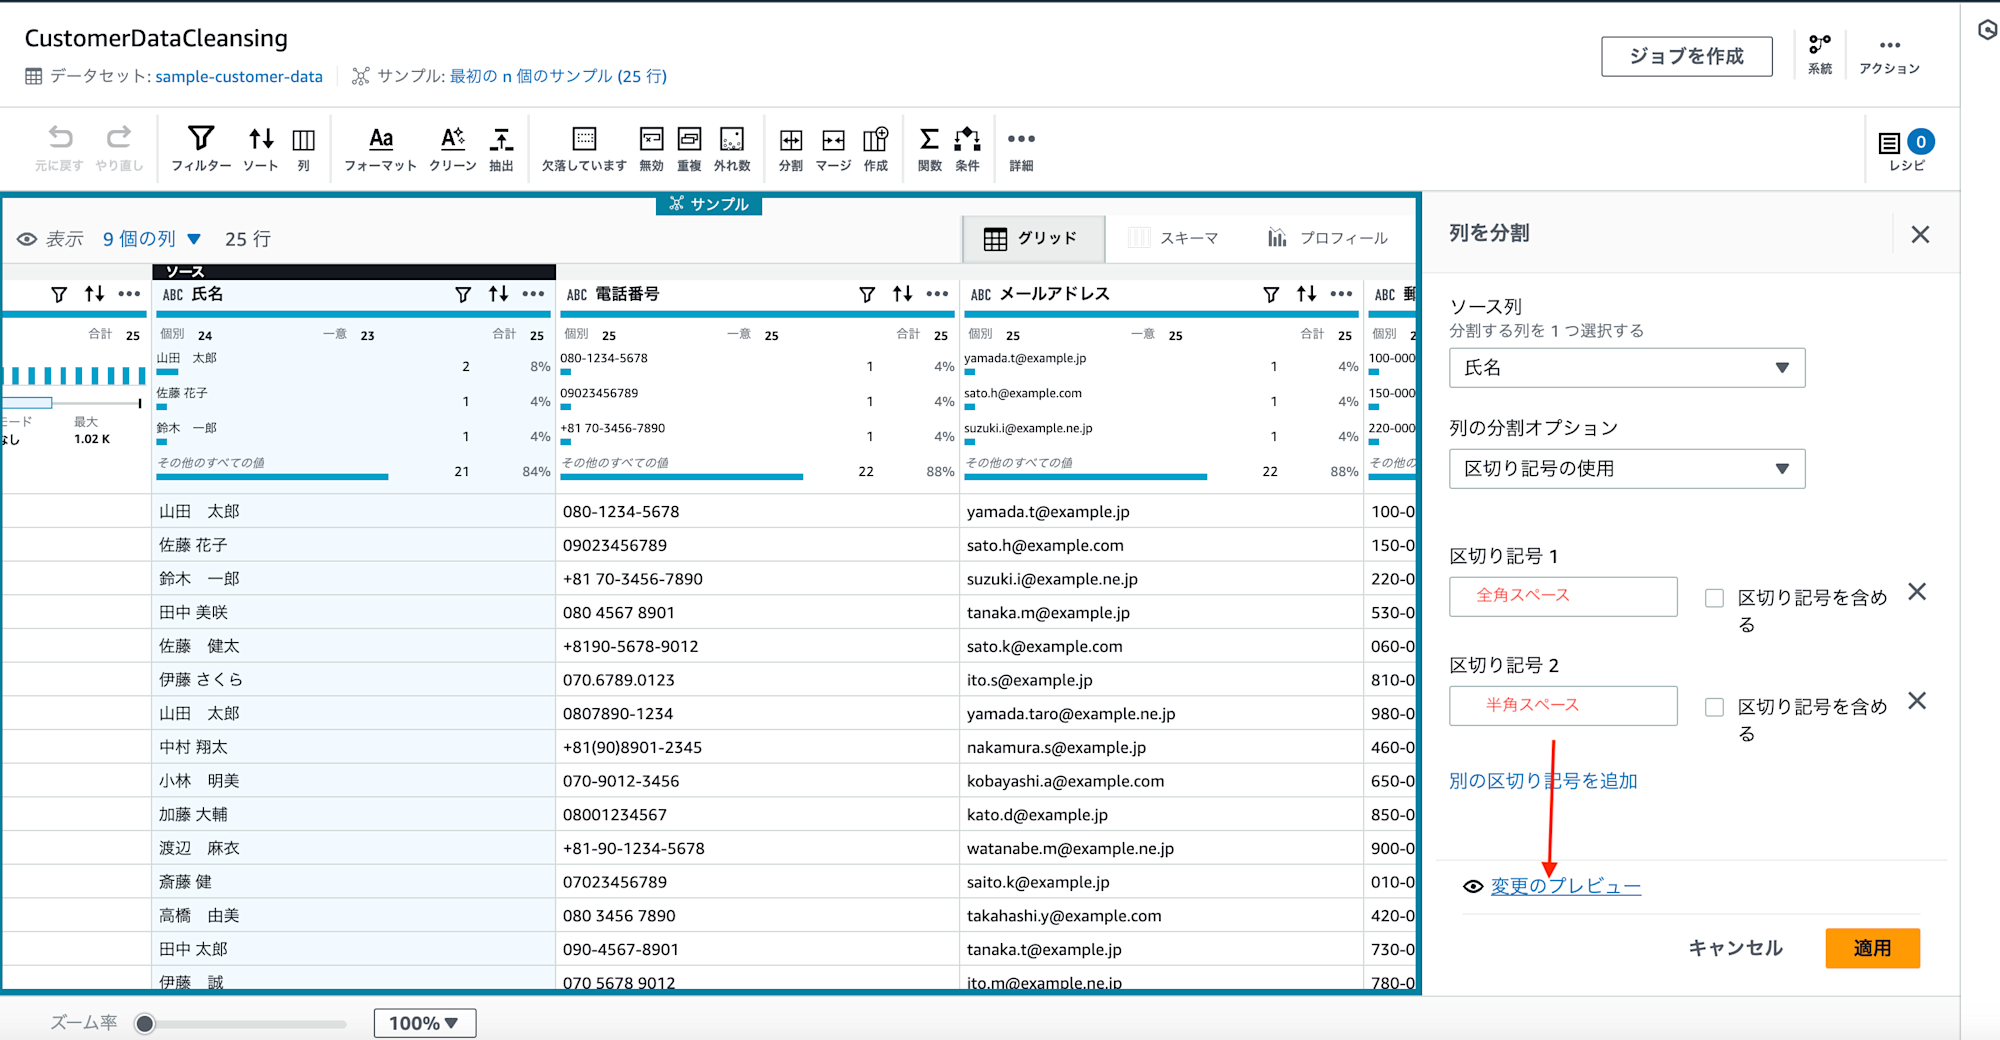Open the More details (詳細) toolbar menu
Image resolution: width=2000 pixels, height=1040 pixels.
[x=1021, y=148]
